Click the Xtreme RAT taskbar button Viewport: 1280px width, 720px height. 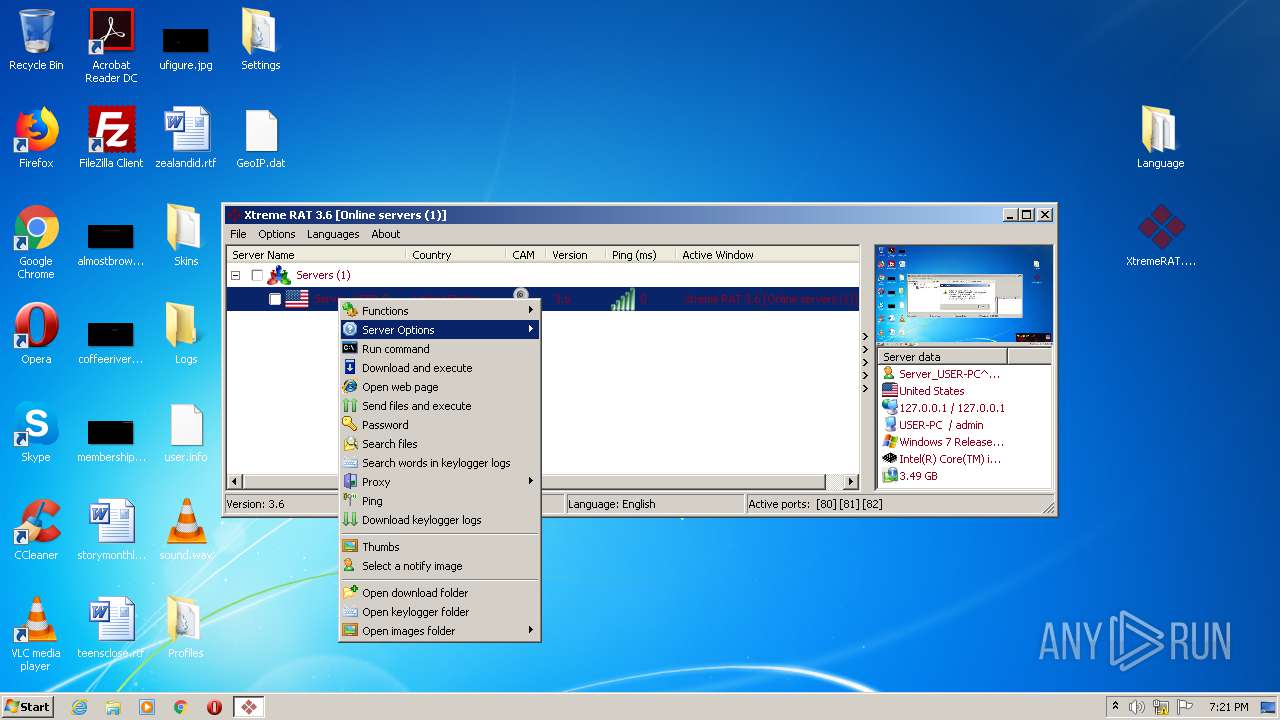(x=248, y=707)
